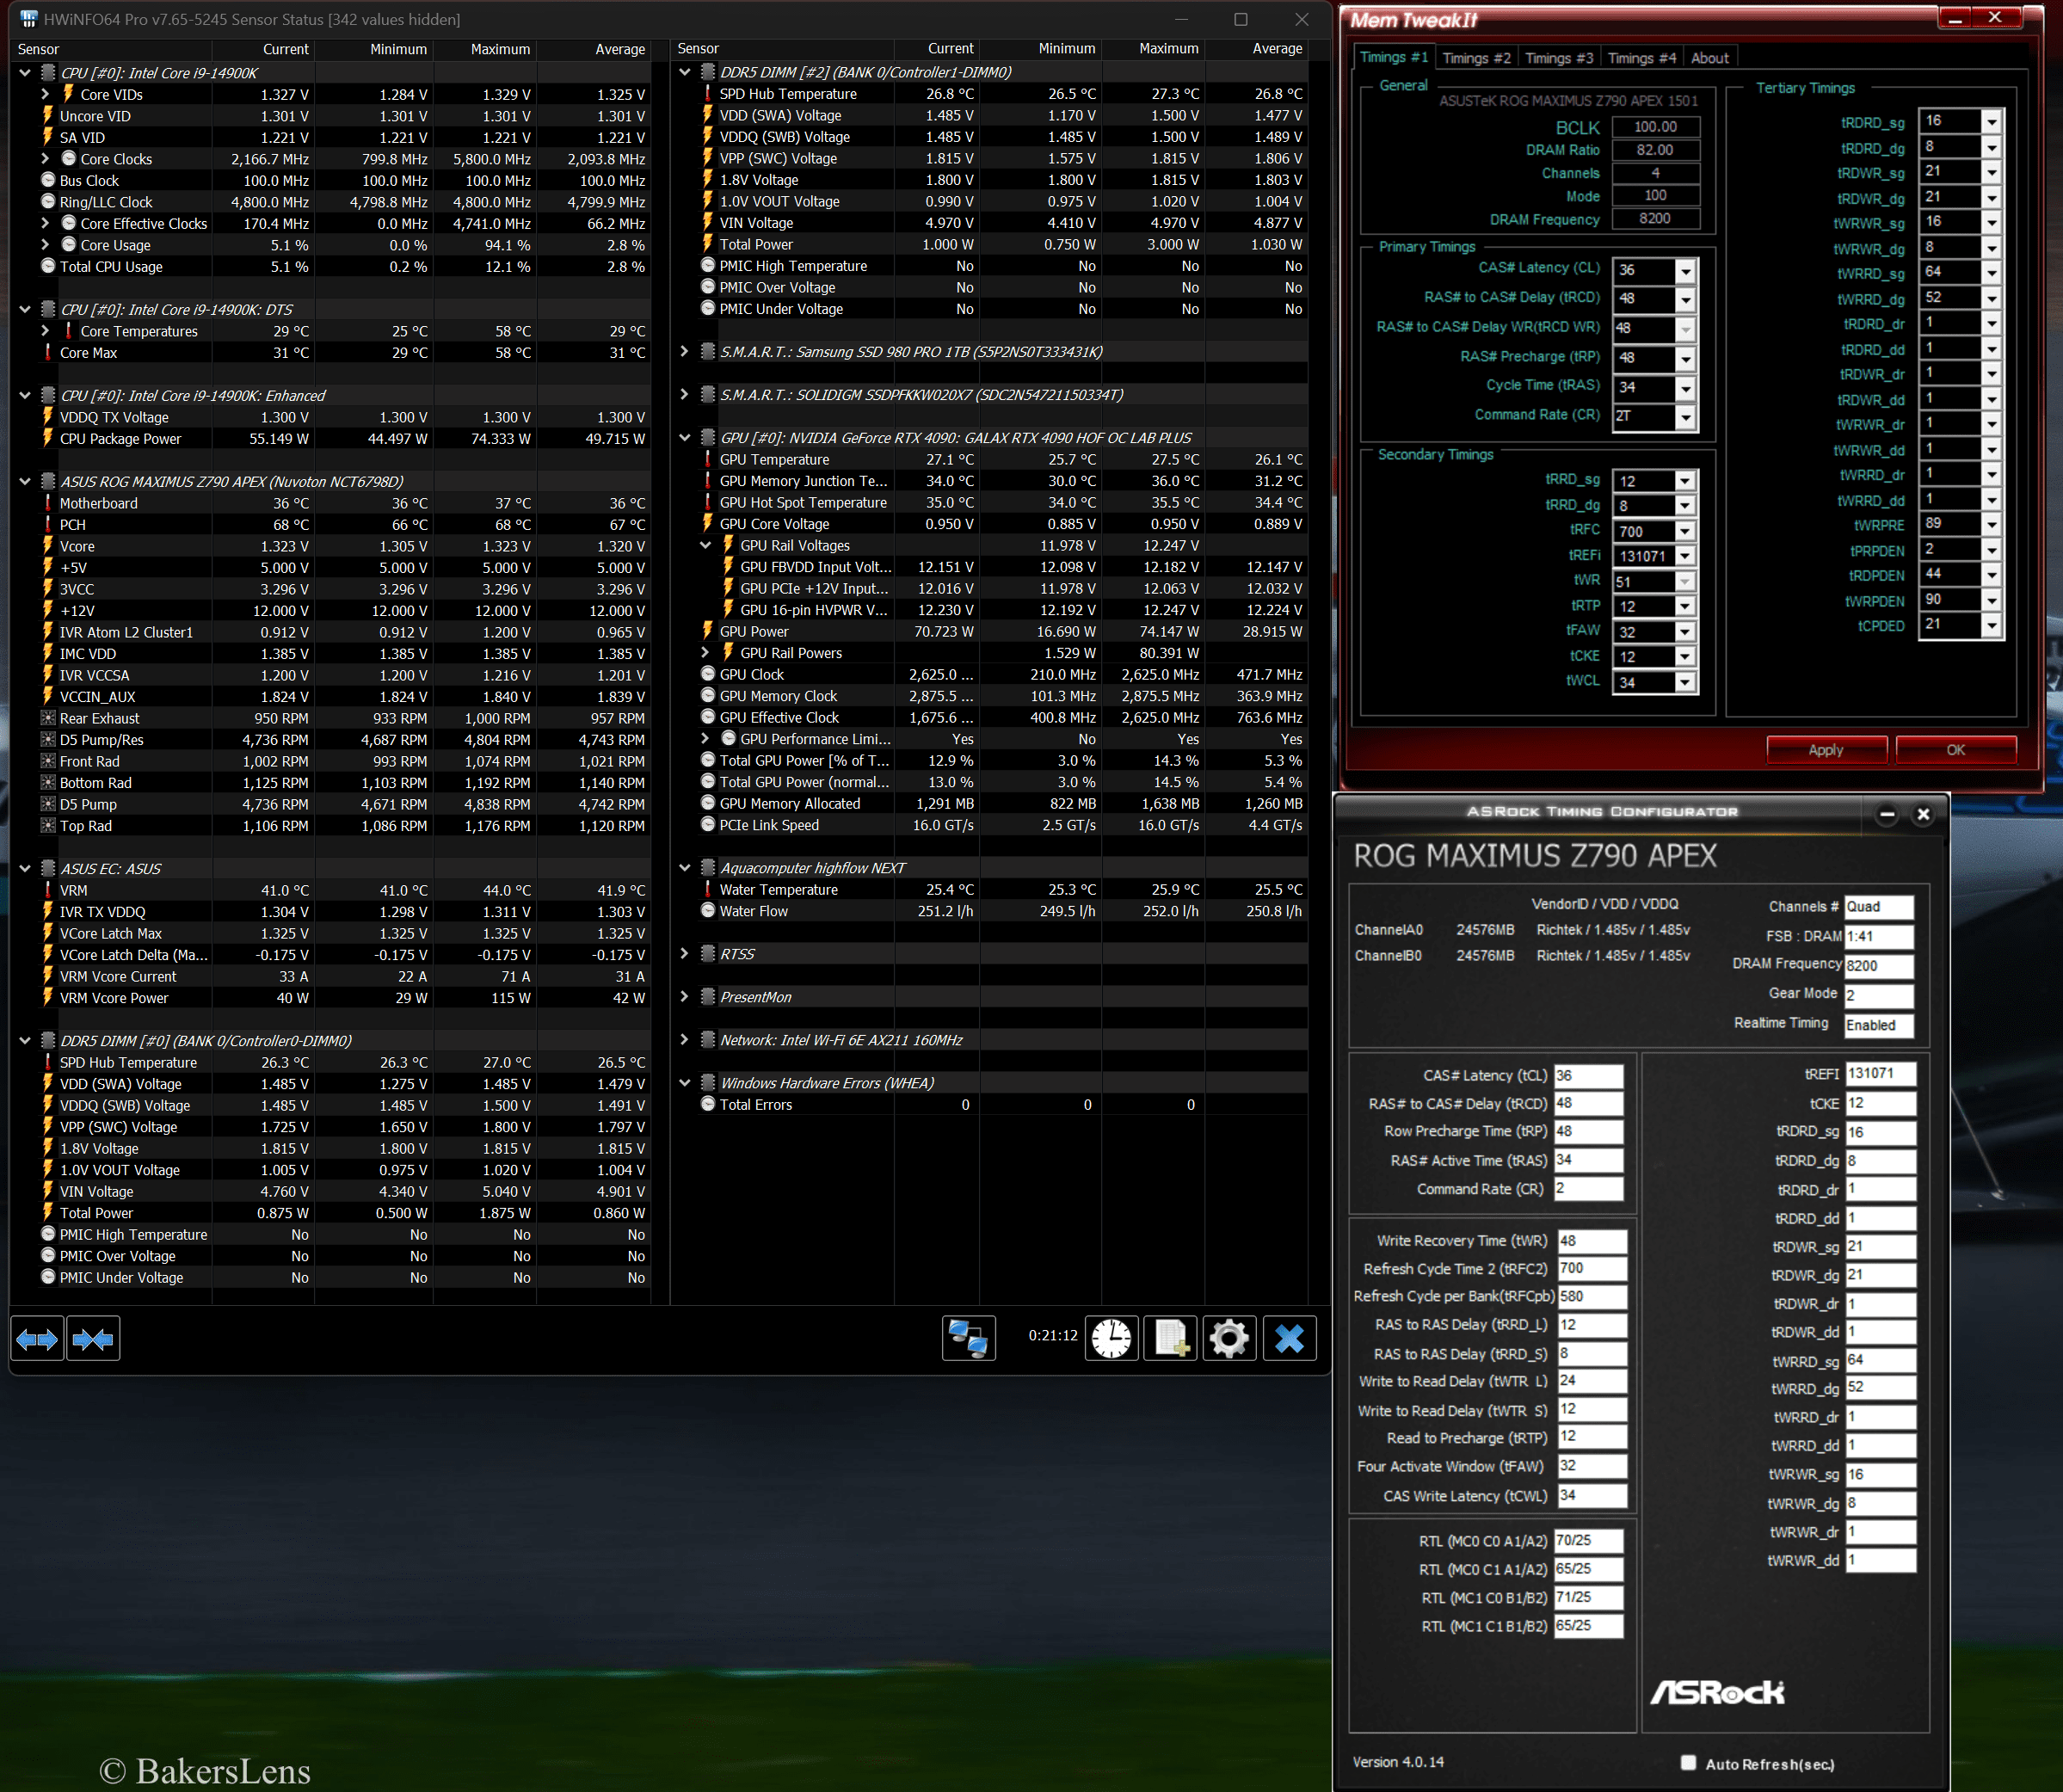The height and width of the screenshot is (1792, 2063).
Task: Click the HWiNFO64 title bar app icon
Action: (x=28, y=19)
